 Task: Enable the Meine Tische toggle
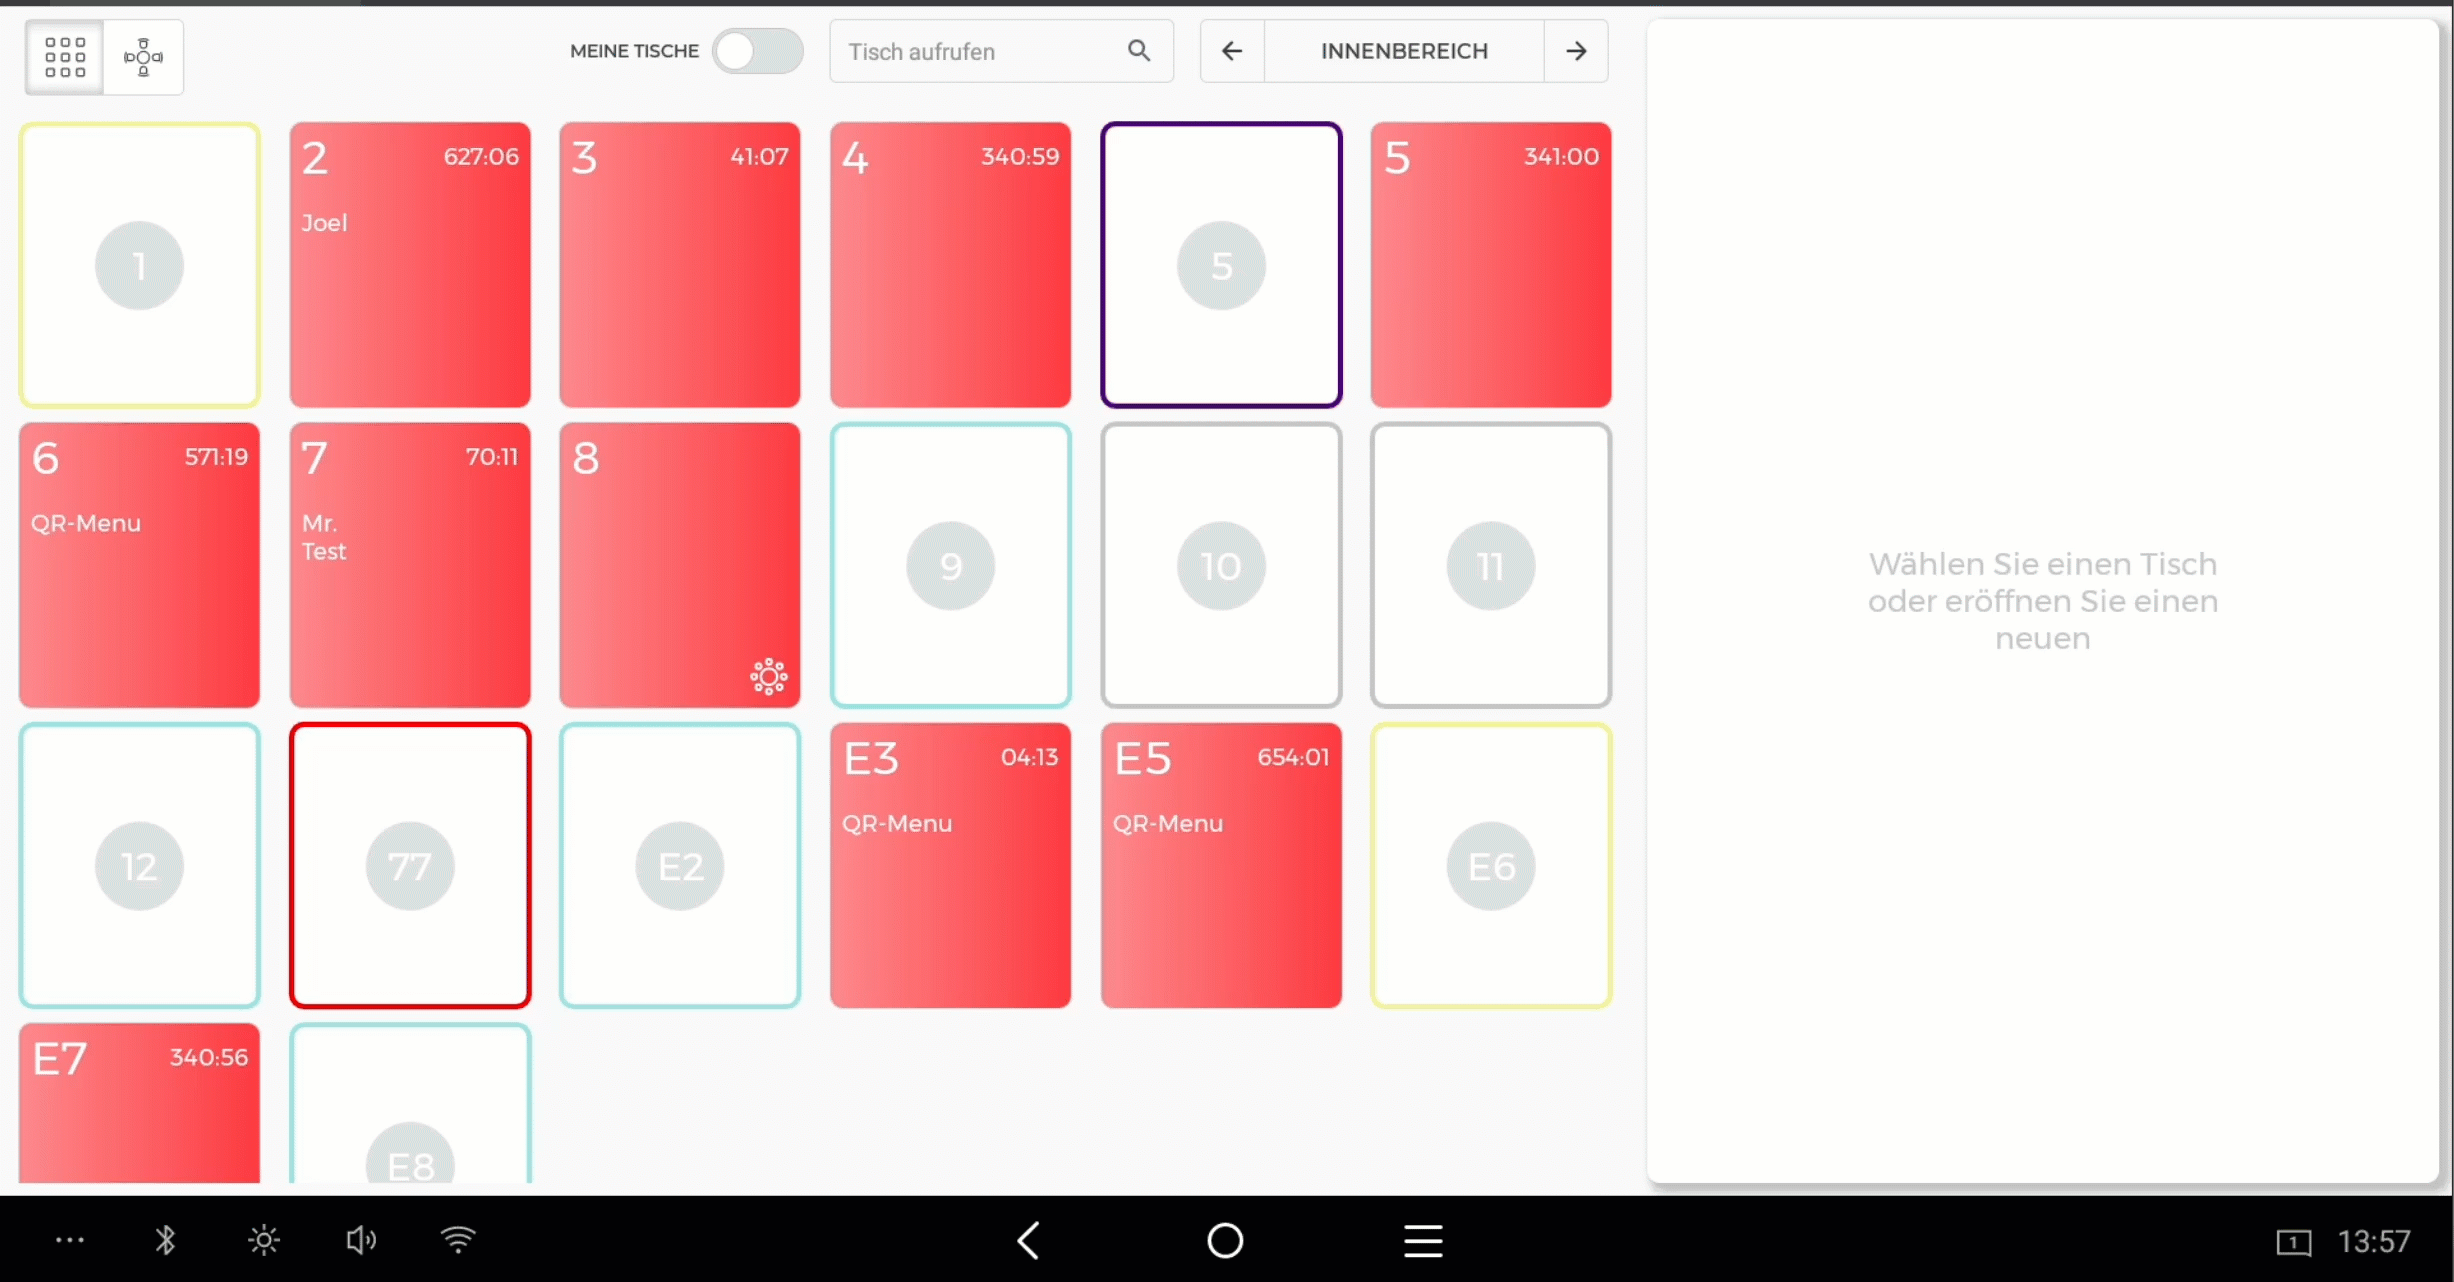[x=757, y=51]
